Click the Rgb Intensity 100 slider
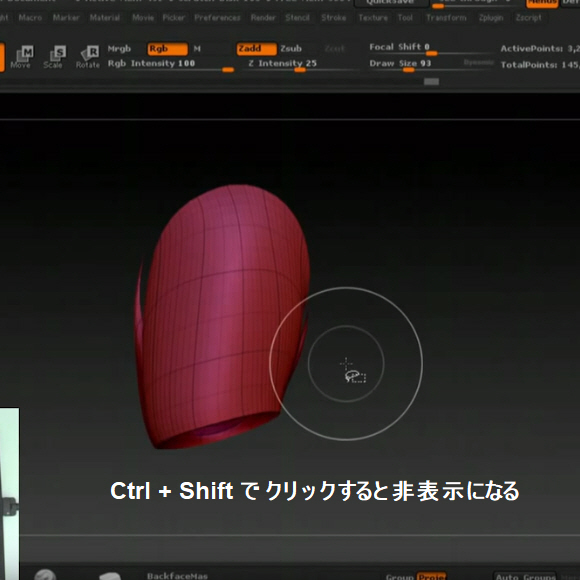 171,64
